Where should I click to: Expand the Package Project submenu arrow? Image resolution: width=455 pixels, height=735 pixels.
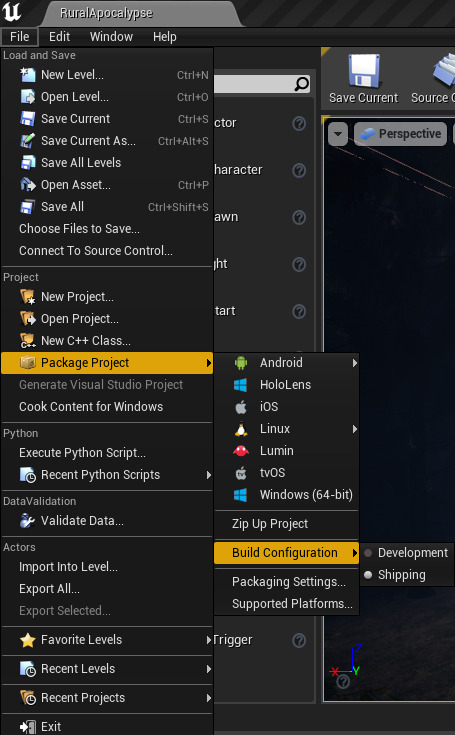[209, 363]
